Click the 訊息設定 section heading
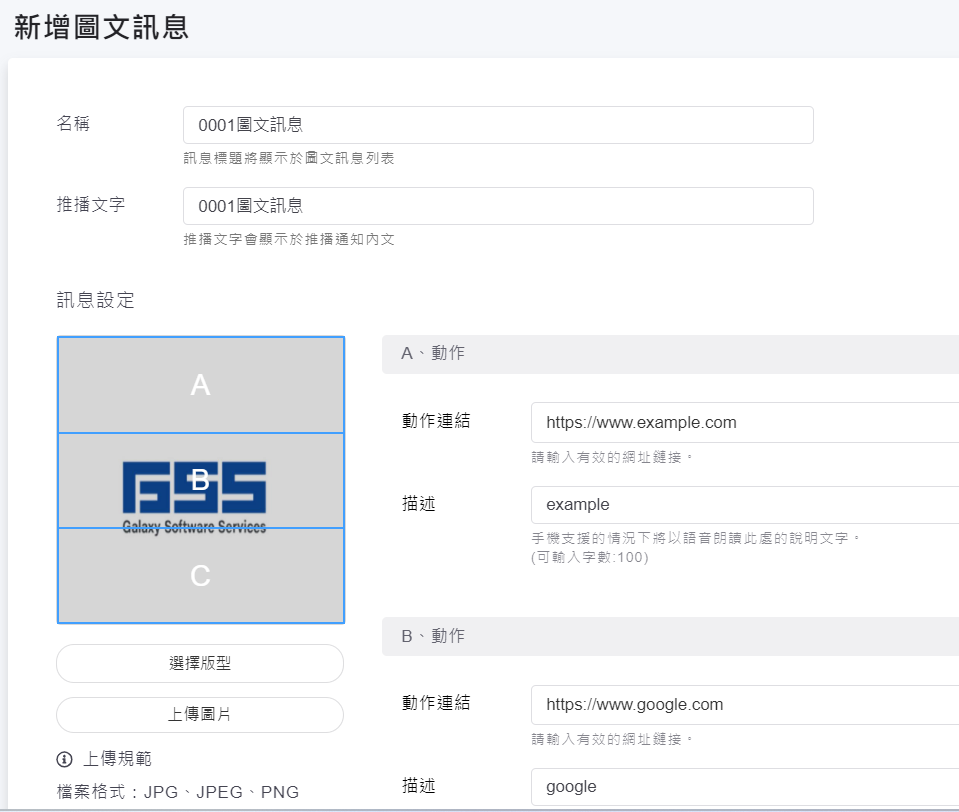The image size is (959, 812). pyautogui.click(x=96, y=300)
